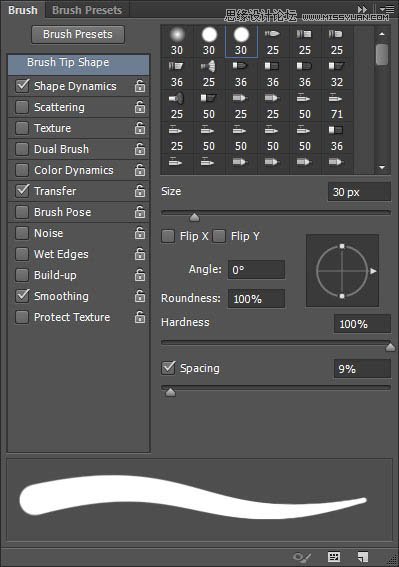Image resolution: width=399 pixels, height=567 pixels.
Task: Select the Brush tab
Action: [23, 10]
